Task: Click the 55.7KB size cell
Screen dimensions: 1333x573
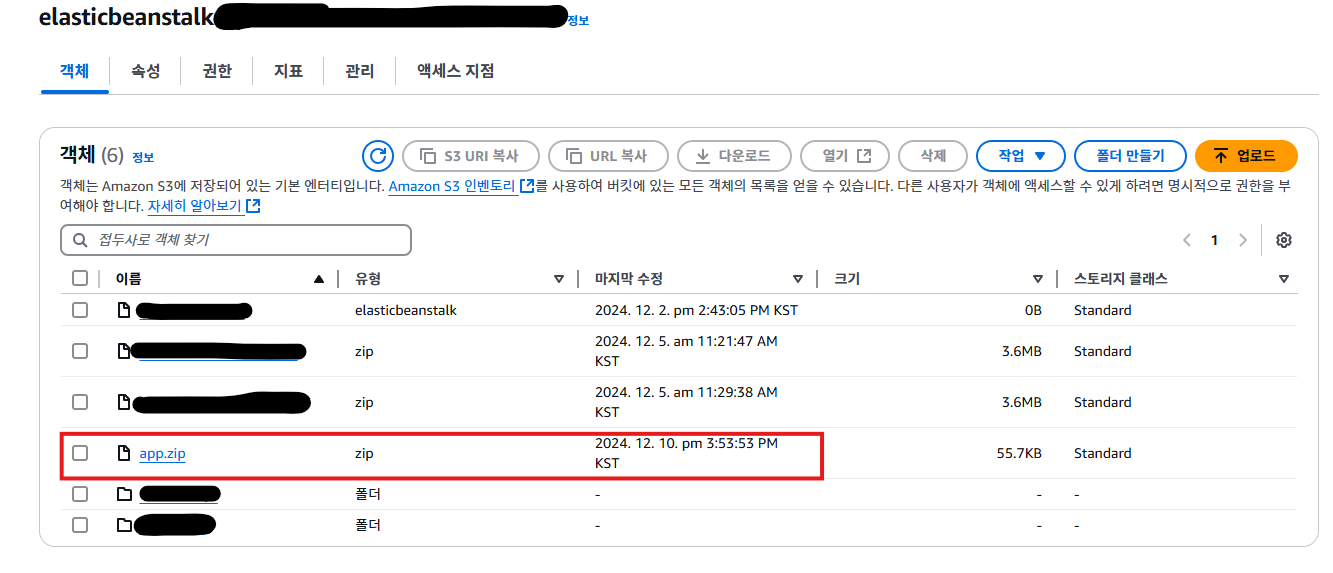Action: (1020, 453)
